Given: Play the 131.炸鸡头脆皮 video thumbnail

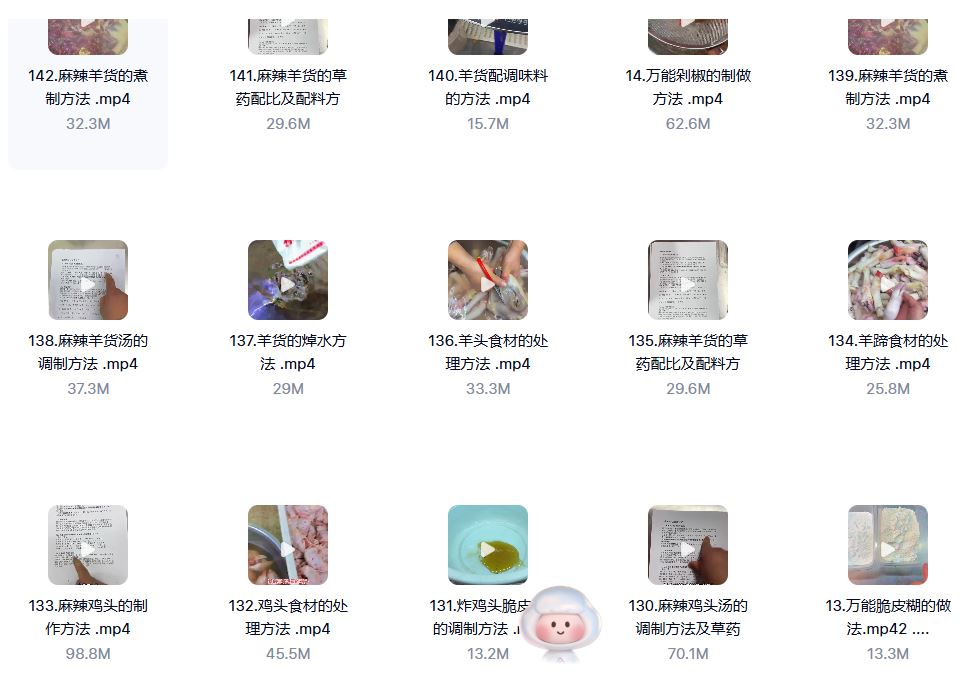Looking at the screenshot, I should click(488, 545).
